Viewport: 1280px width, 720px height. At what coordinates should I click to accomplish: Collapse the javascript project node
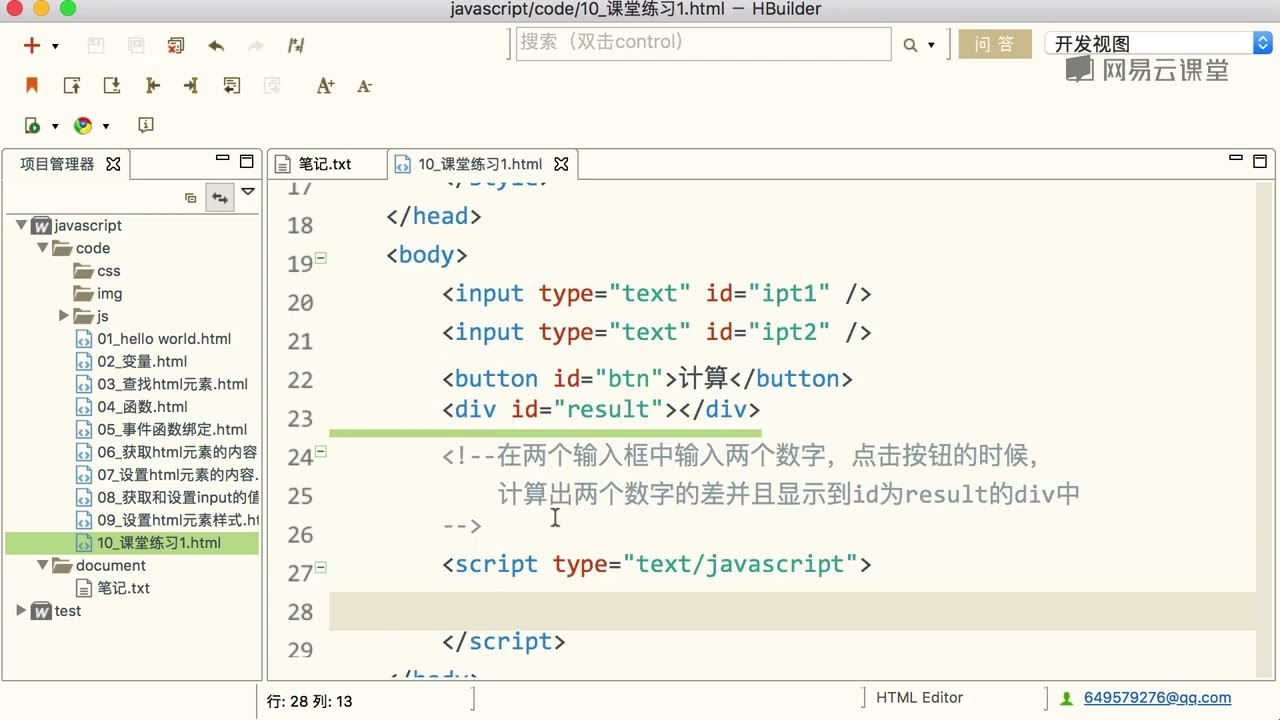tap(21, 226)
